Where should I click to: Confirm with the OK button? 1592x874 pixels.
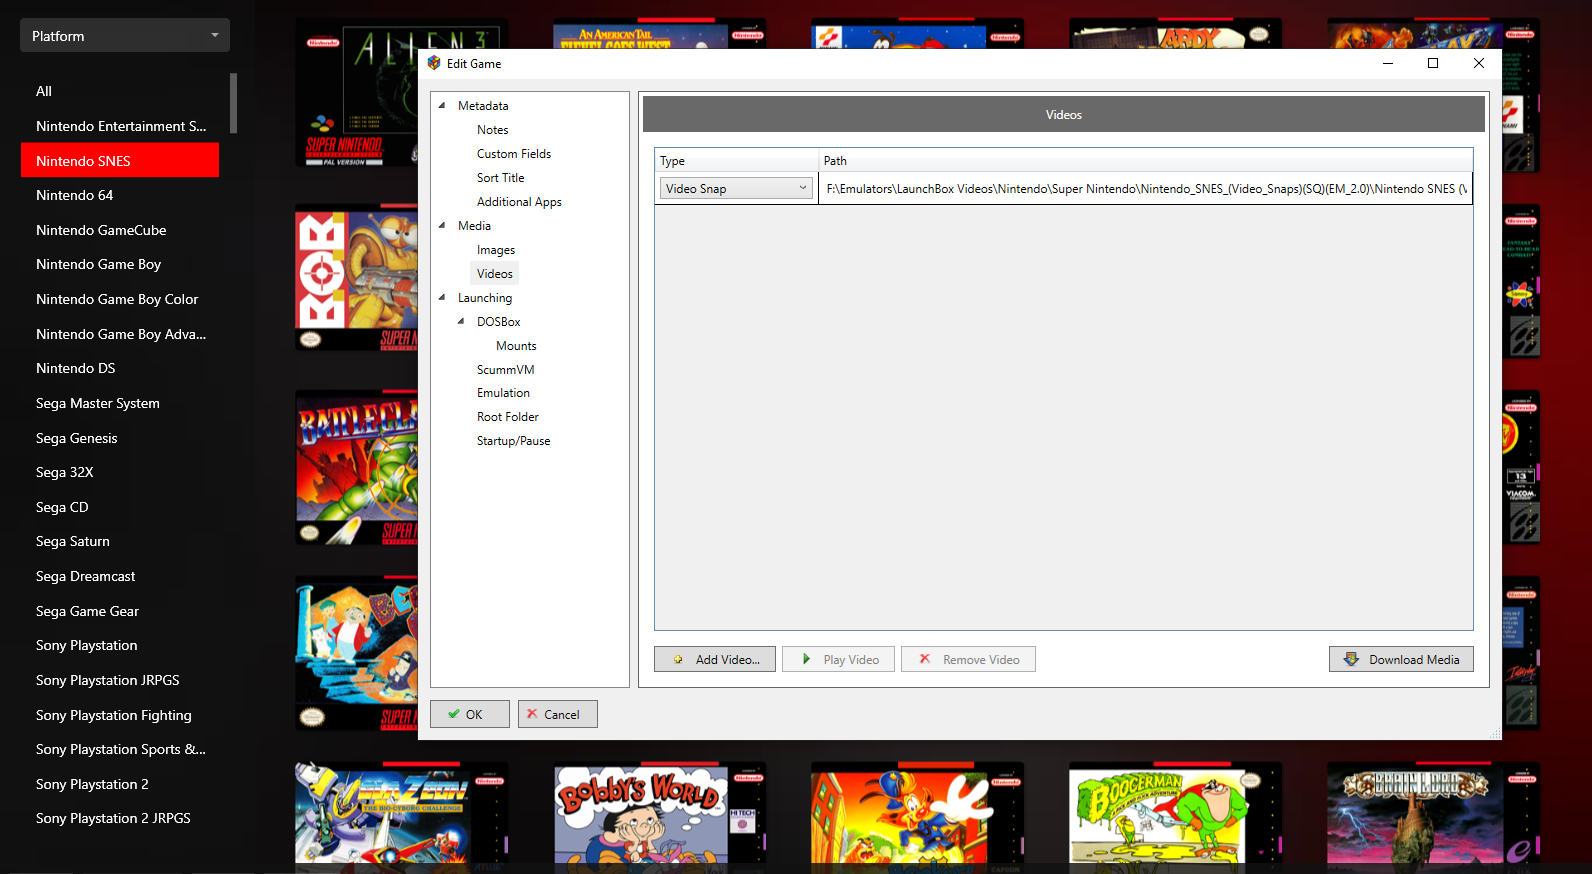click(x=470, y=714)
